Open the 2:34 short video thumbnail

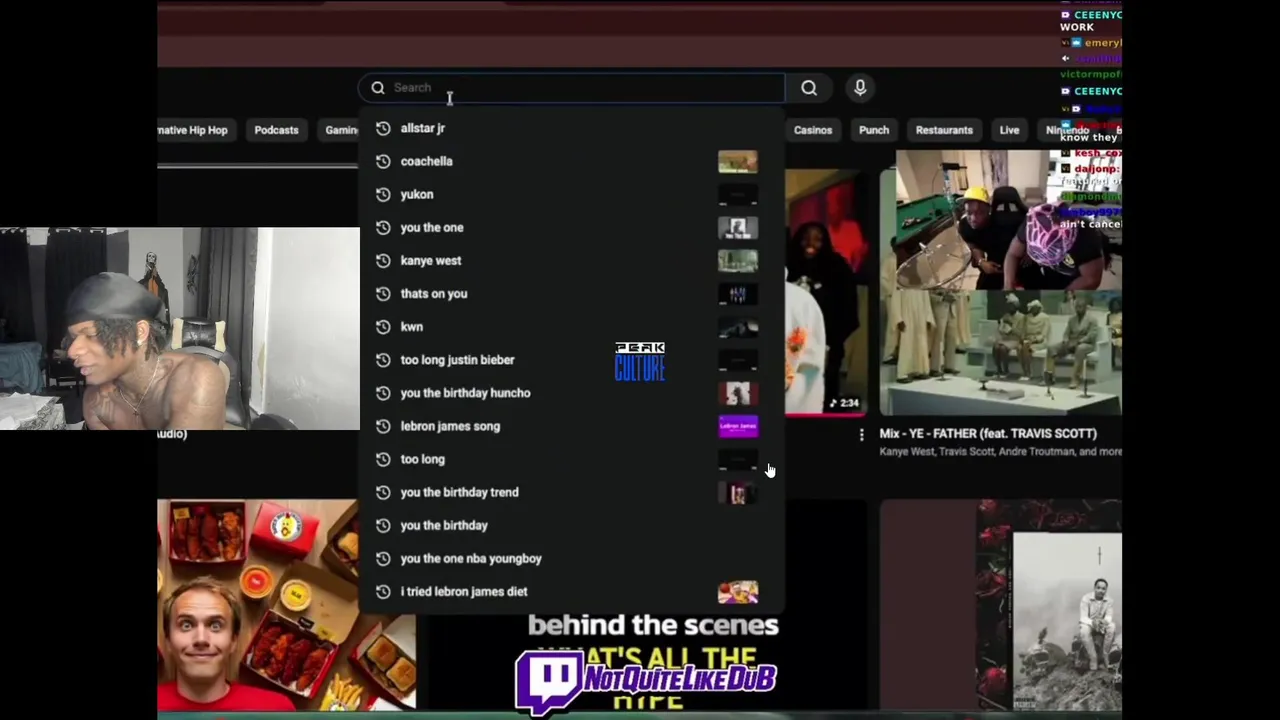coord(825,291)
